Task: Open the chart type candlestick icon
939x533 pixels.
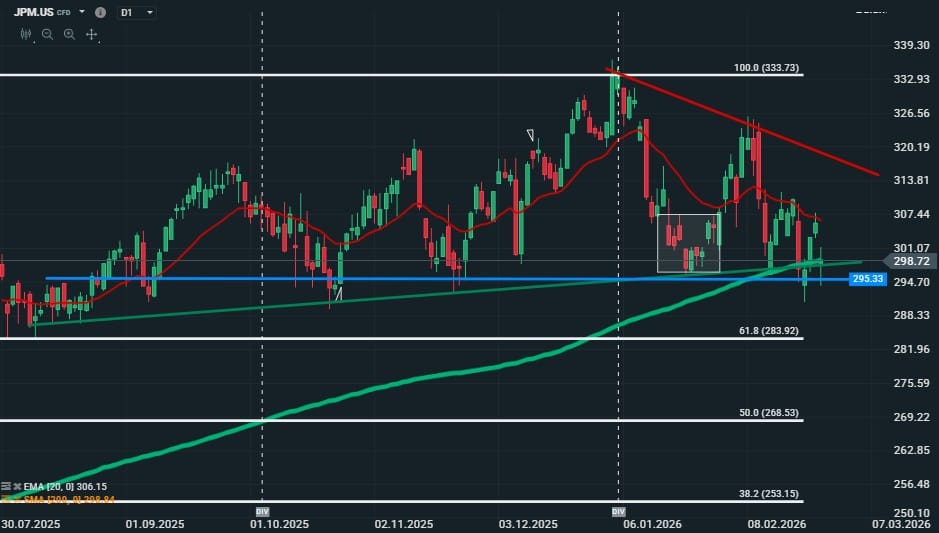Action: 26,34
